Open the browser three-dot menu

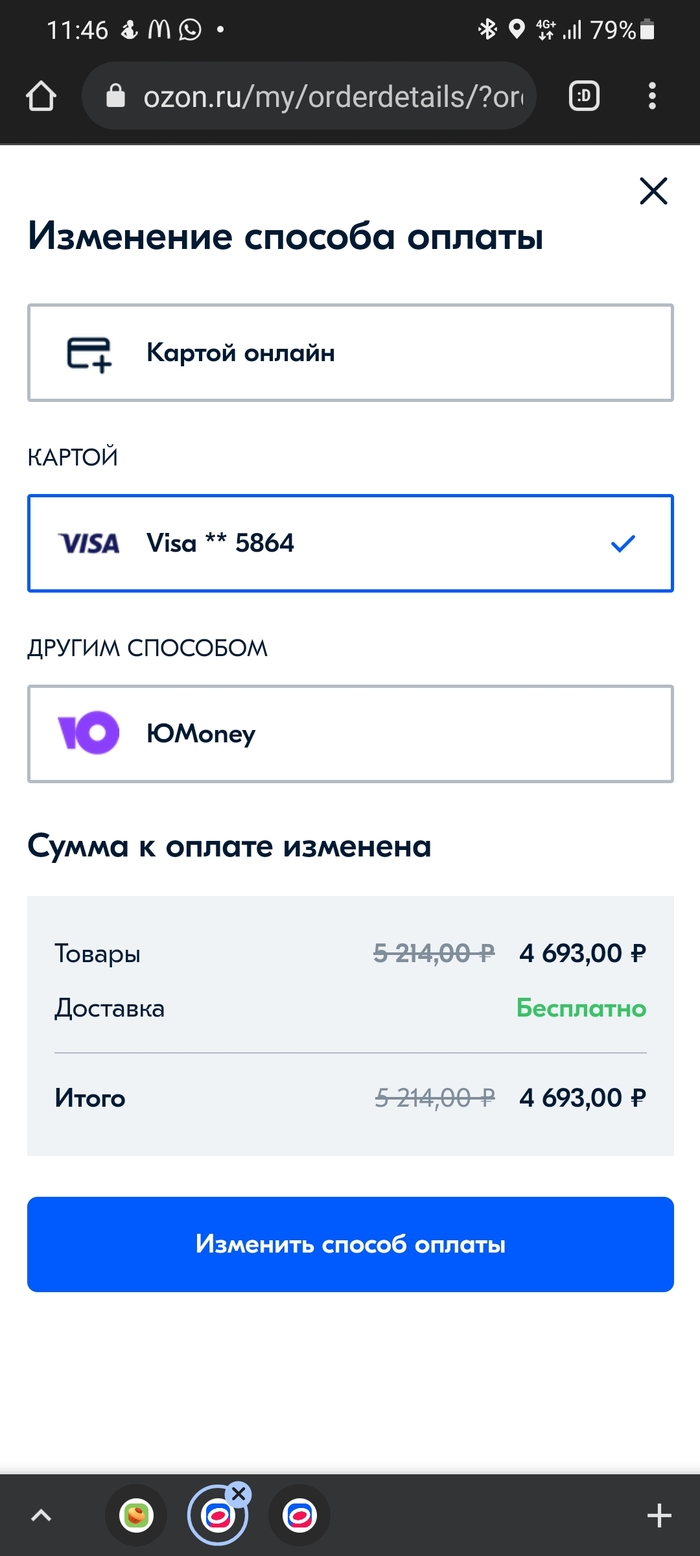(652, 96)
